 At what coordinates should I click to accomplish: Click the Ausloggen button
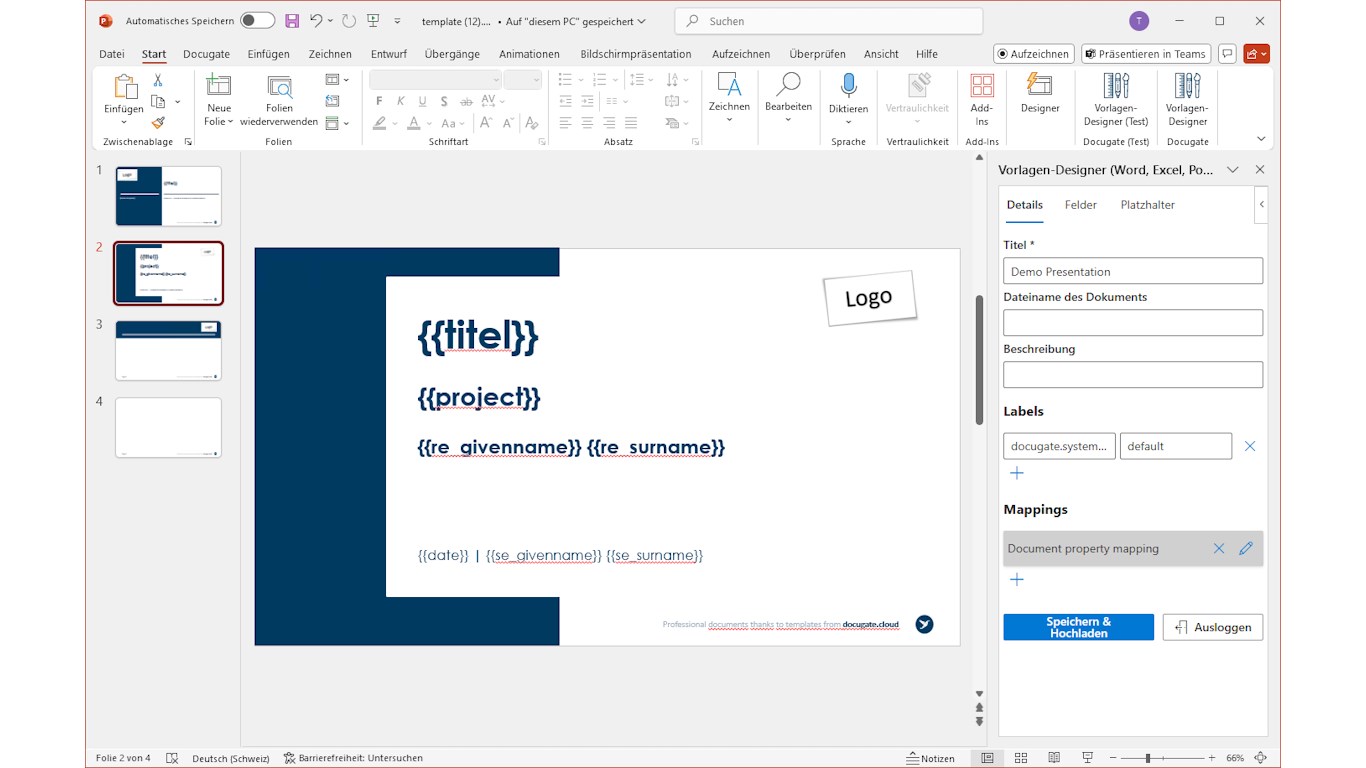(1212, 627)
